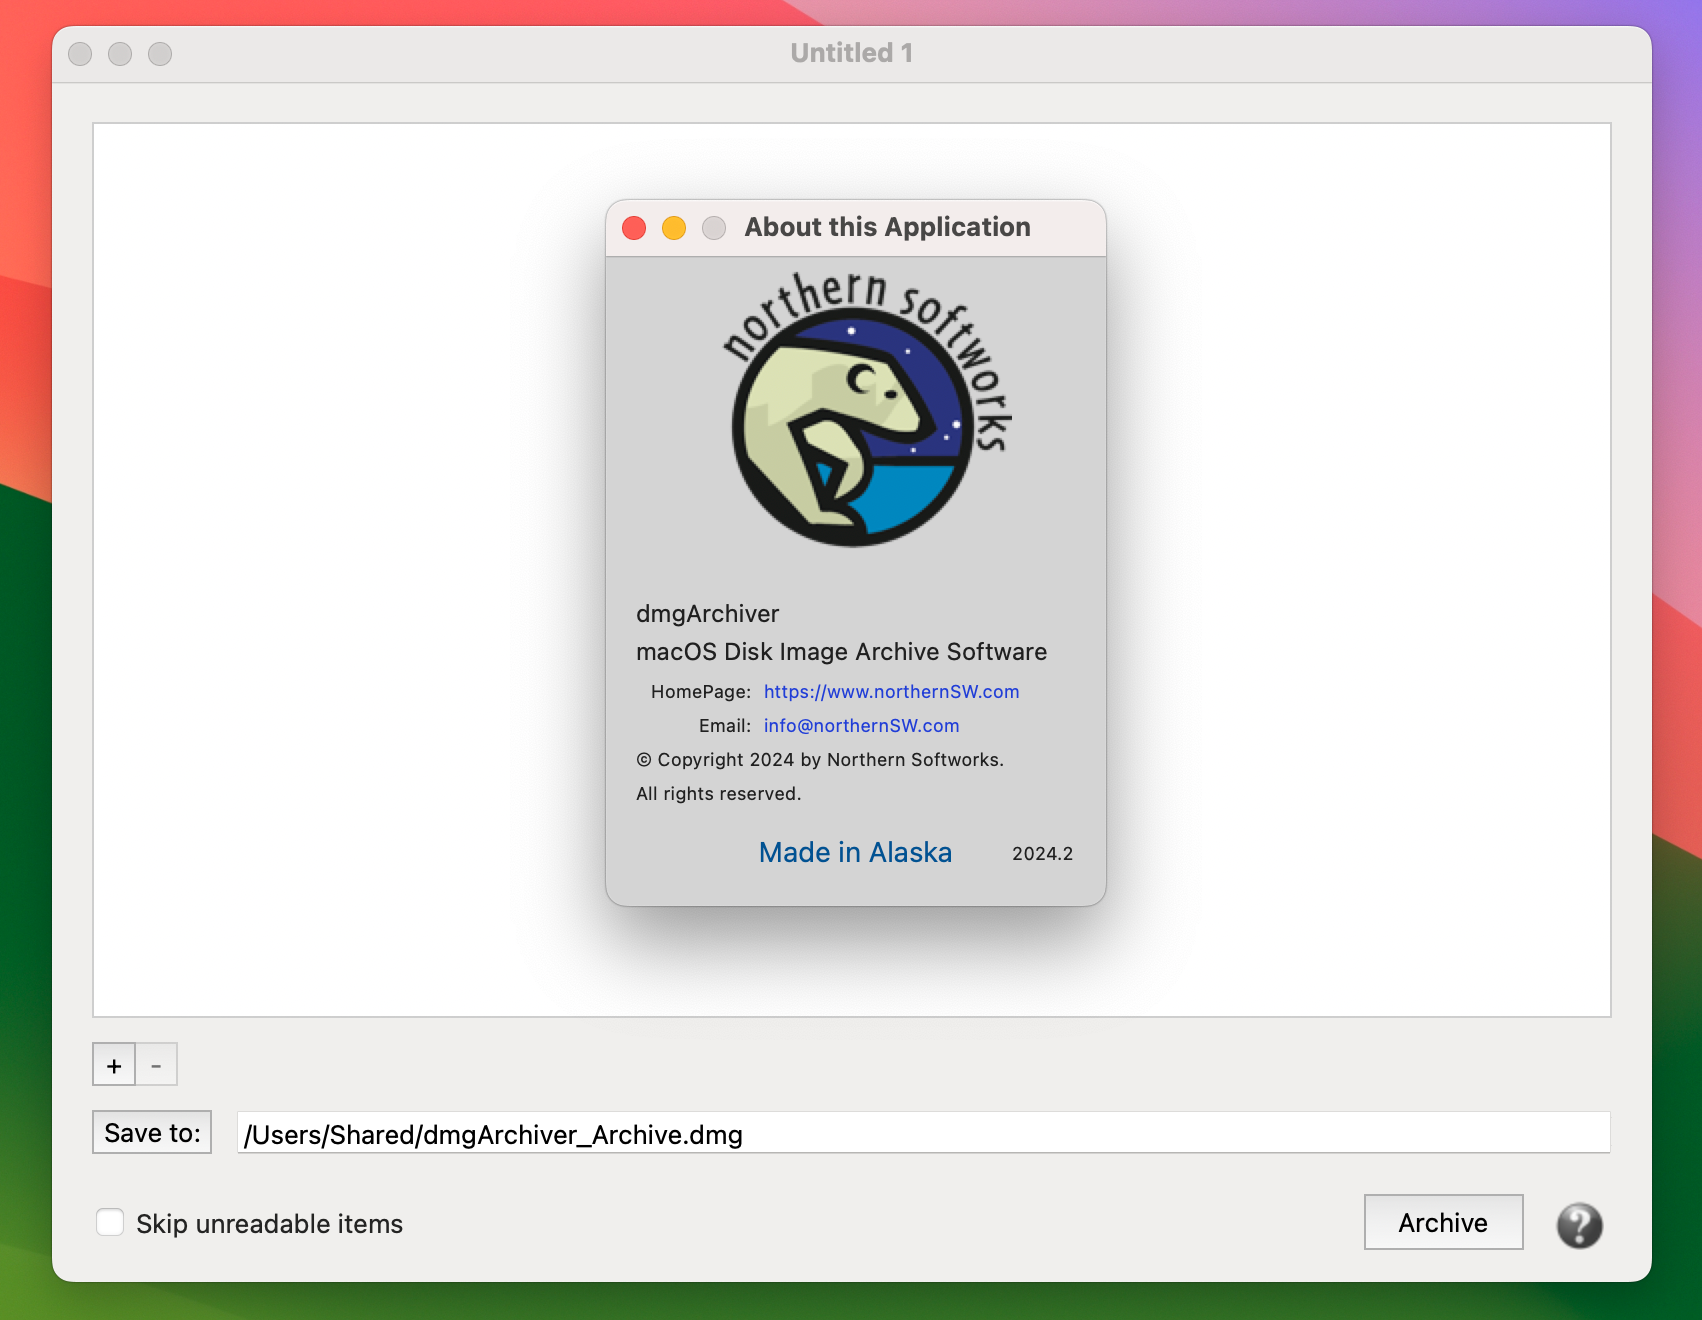The height and width of the screenshot is (1320, 1702).
Task: Click the Northern Softworks polar bear logo
Action: [x=866, y=410]
